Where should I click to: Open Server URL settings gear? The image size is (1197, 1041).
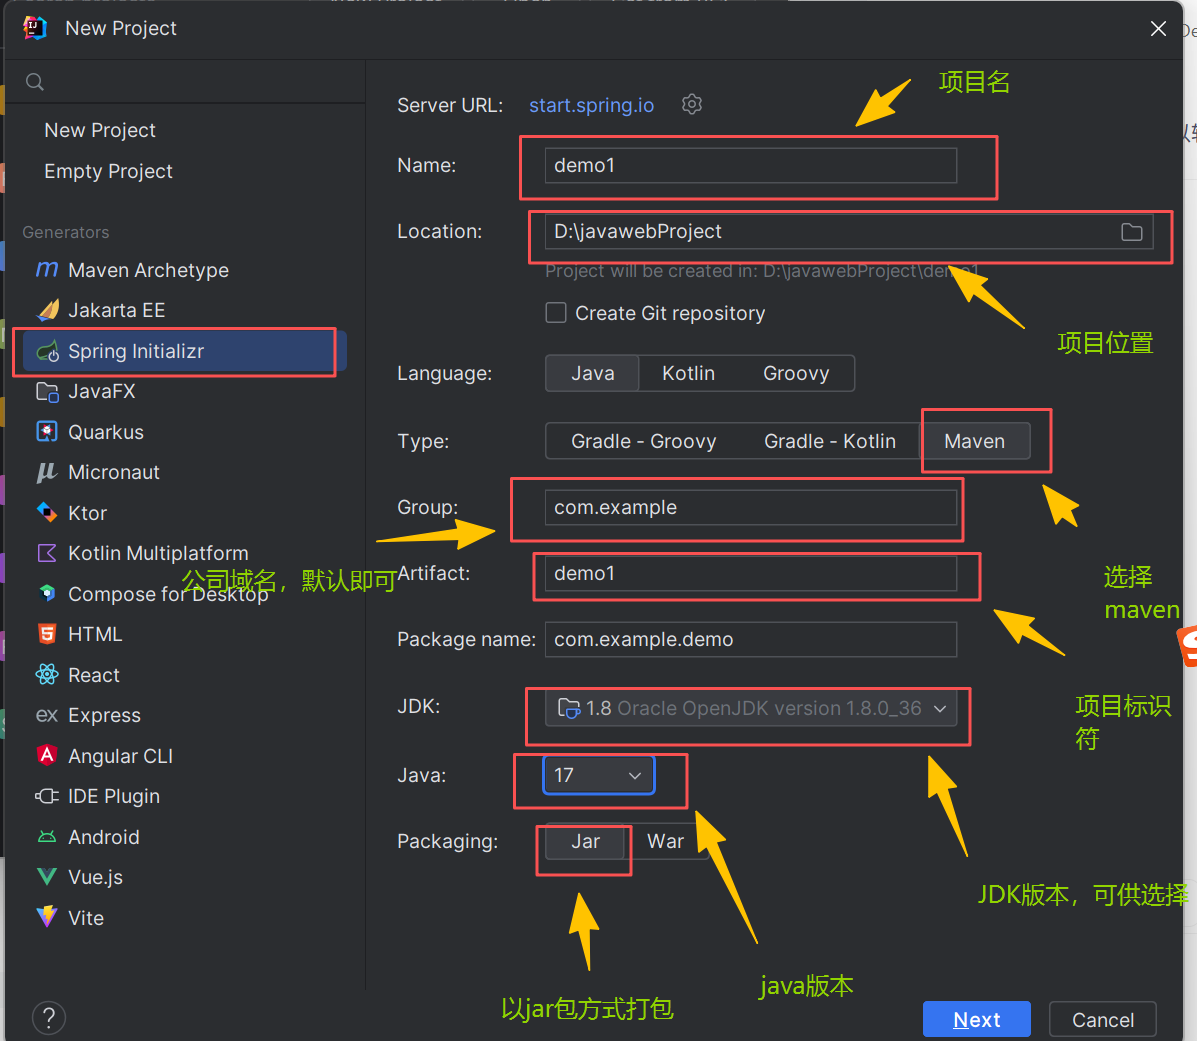click(x=692, y=104)
